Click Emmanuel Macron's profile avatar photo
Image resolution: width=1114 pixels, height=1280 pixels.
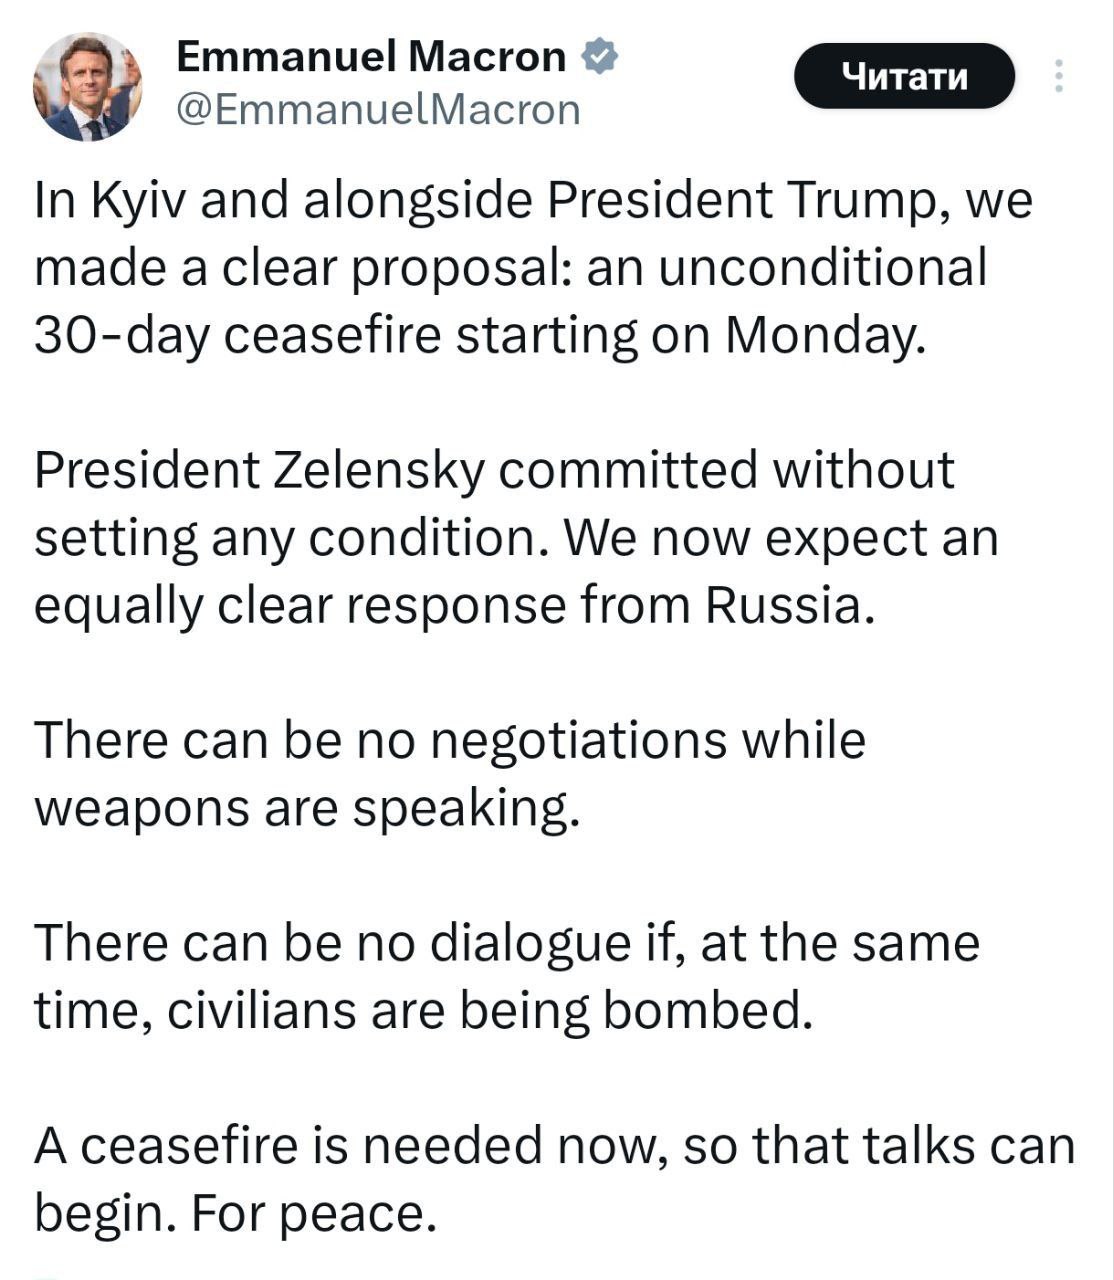(x=88, y=87)
